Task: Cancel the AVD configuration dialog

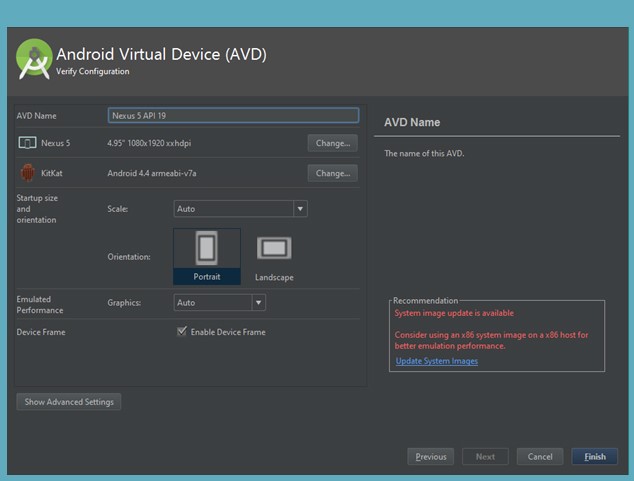Action: (540, 457)
